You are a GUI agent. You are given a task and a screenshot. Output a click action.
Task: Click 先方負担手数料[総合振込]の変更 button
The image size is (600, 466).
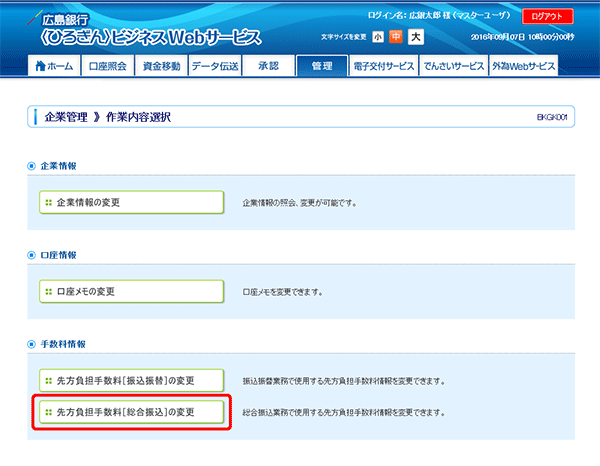pyautogui.click(x=132, y=412)
